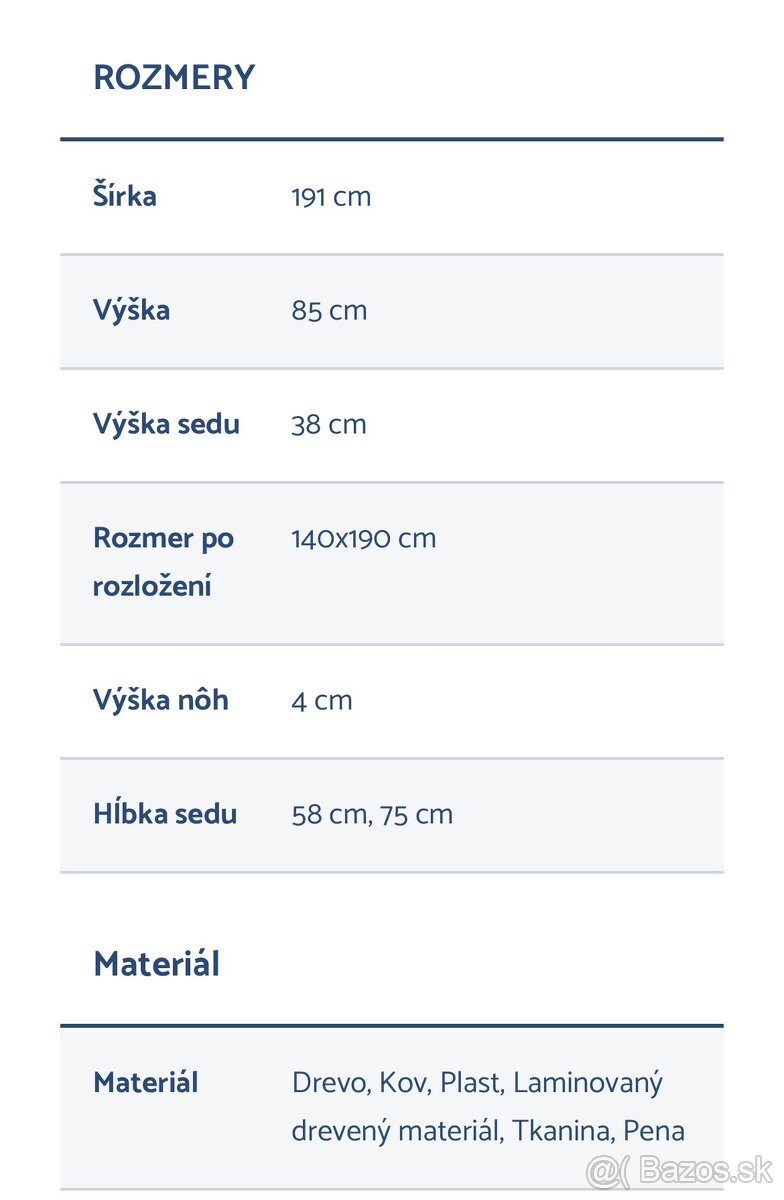Select the bold Materiál row label
Image resolution: width=784 pixels, height=1200 pixels.
click(x=146, y=1082)
